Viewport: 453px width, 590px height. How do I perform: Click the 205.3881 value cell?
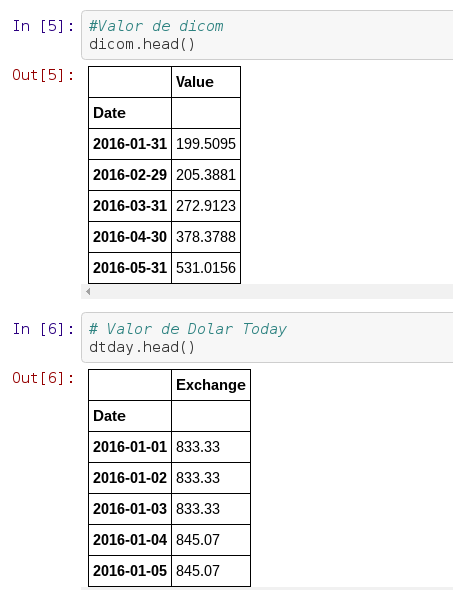[206, 175]
